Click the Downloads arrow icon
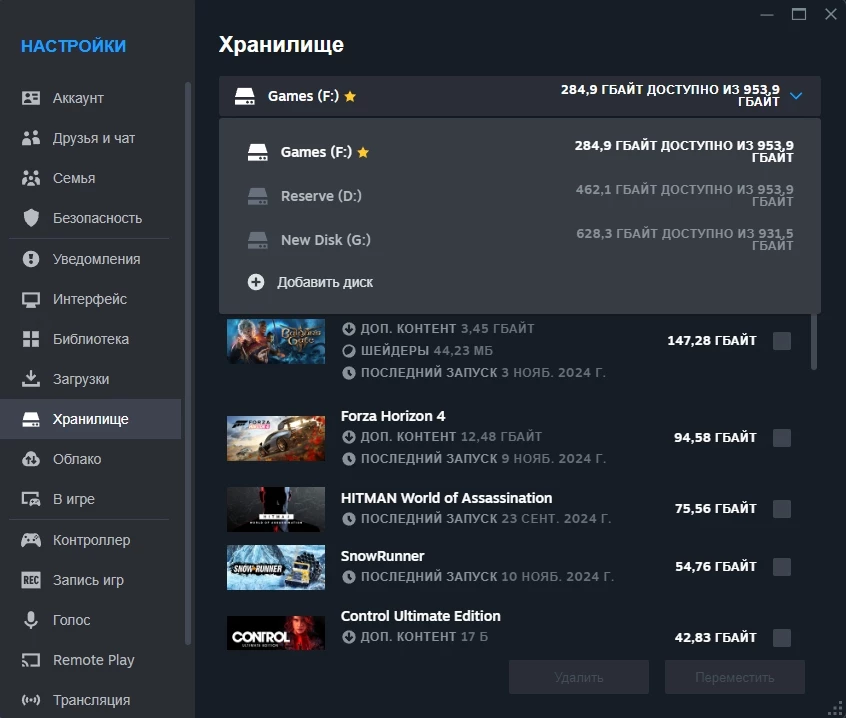This screenshot has width=846, height=718. [x=31, y=379]
